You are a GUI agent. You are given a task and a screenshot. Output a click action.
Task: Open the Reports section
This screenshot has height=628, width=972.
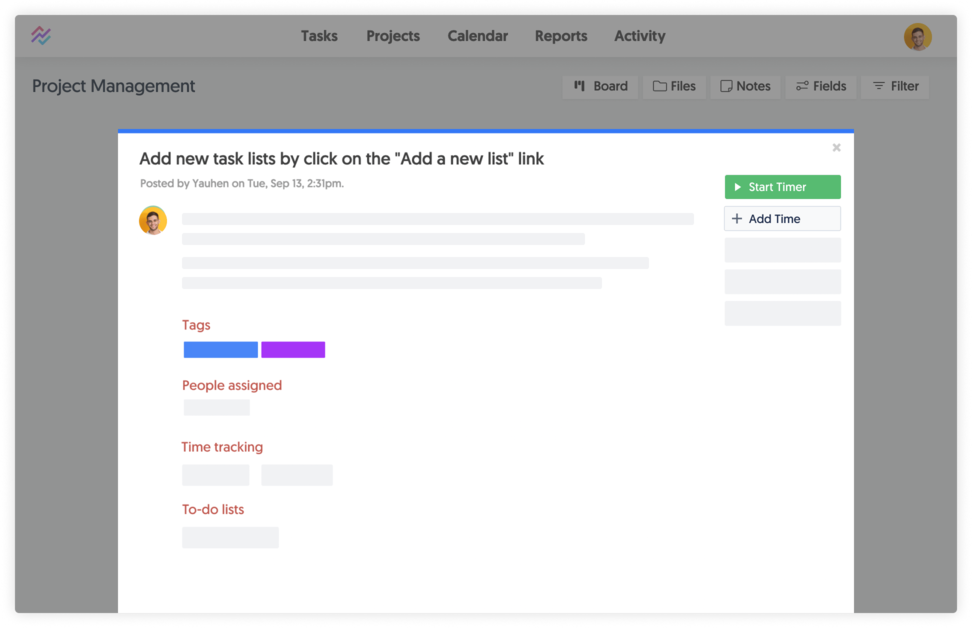click(x=560, y=36)
